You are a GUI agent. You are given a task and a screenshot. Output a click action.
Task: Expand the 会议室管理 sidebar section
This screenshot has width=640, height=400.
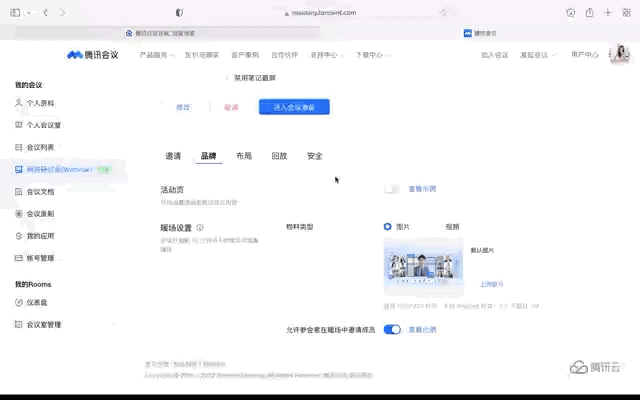coord(43,324)
